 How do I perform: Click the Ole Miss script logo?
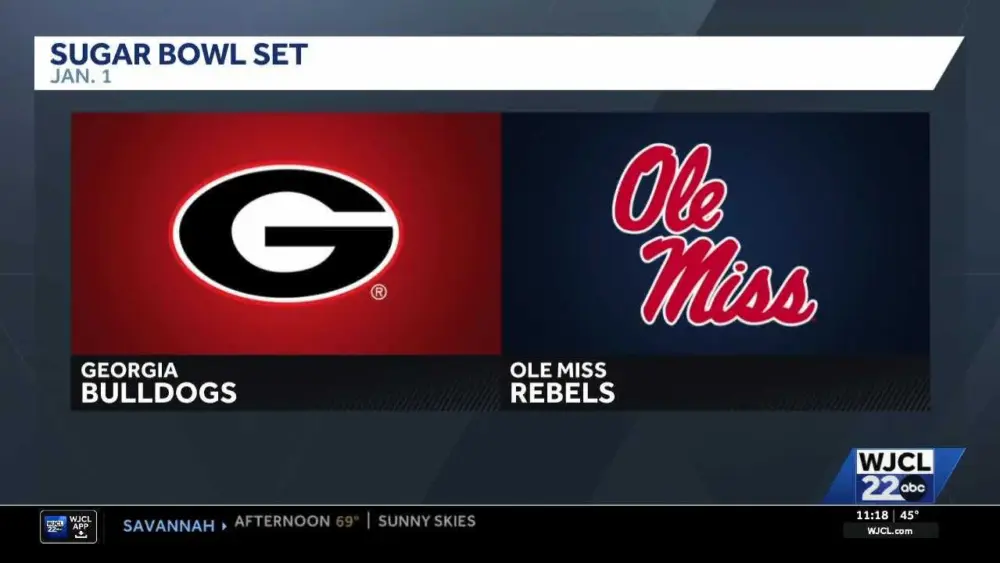coord(714,236)
